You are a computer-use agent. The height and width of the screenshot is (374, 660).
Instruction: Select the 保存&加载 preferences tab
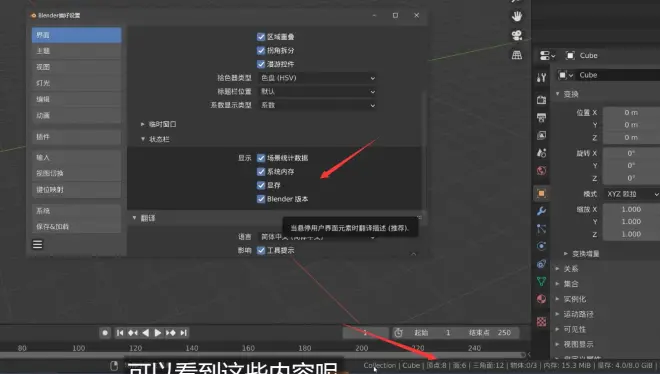tap(77, 226)
